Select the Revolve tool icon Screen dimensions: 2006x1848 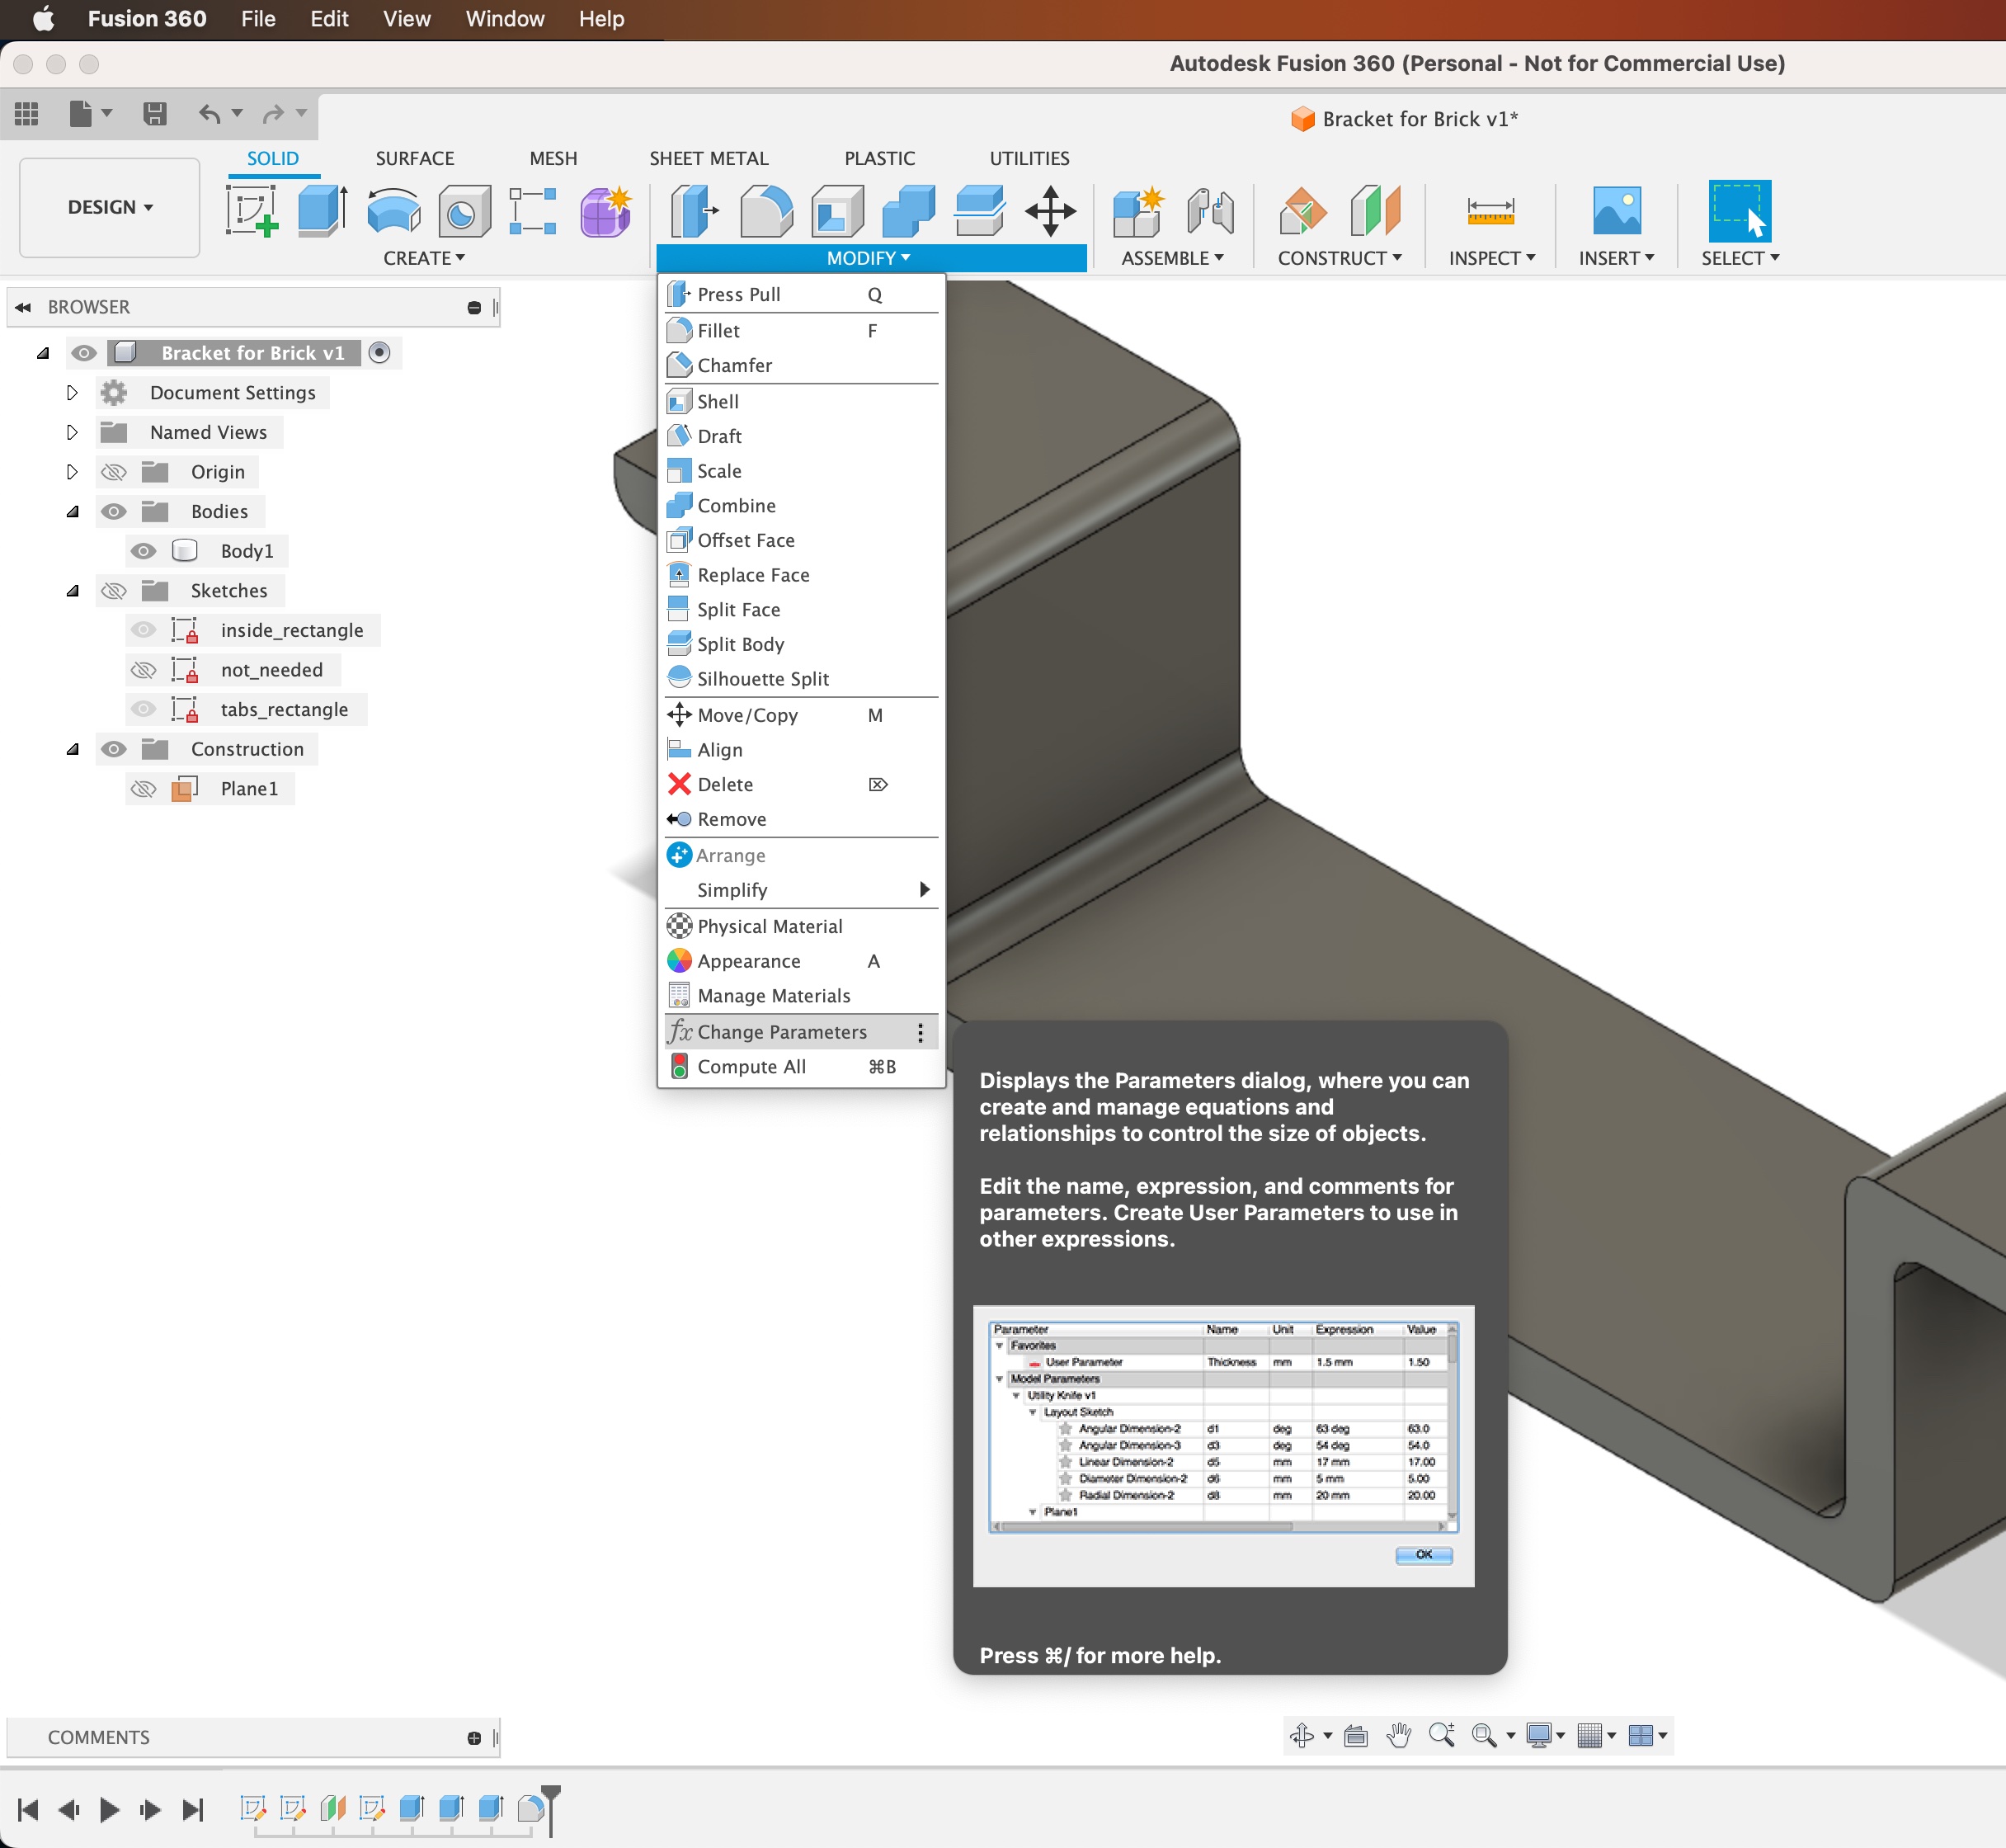393,210
